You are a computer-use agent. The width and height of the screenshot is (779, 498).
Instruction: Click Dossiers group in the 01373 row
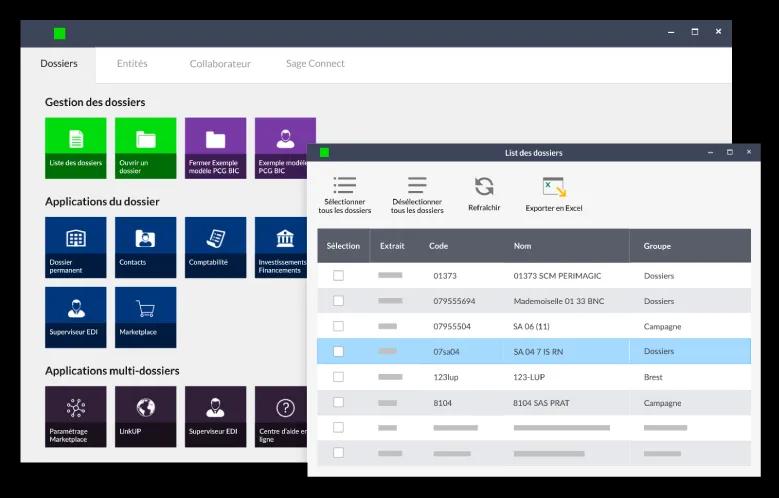(659, 276)
